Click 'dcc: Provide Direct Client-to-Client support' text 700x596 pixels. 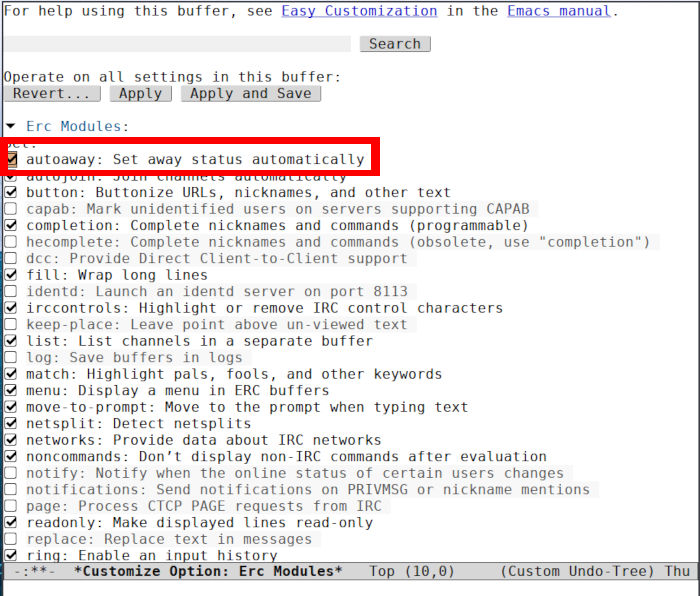[x=217, y=258]
